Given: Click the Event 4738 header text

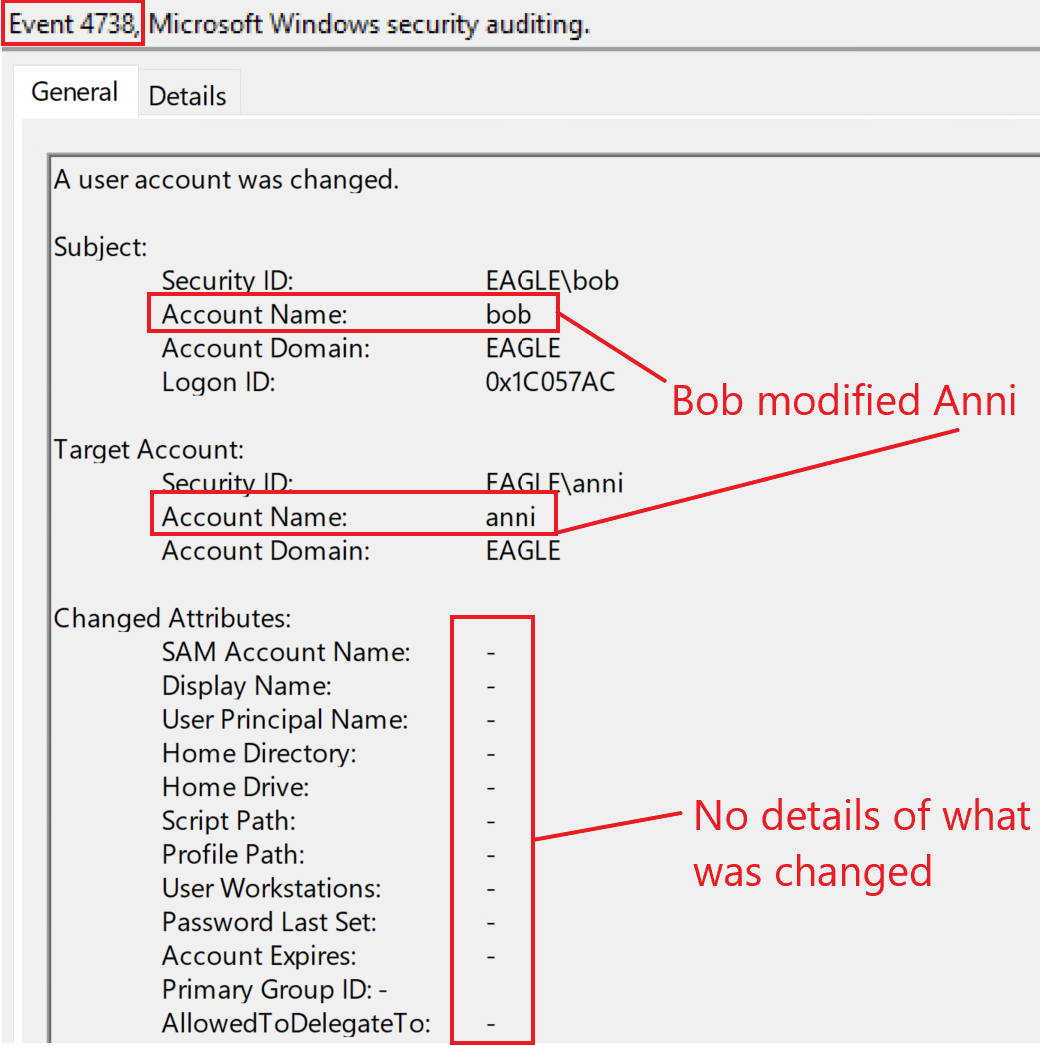Looking at the screenshot, I should (73, 24).
